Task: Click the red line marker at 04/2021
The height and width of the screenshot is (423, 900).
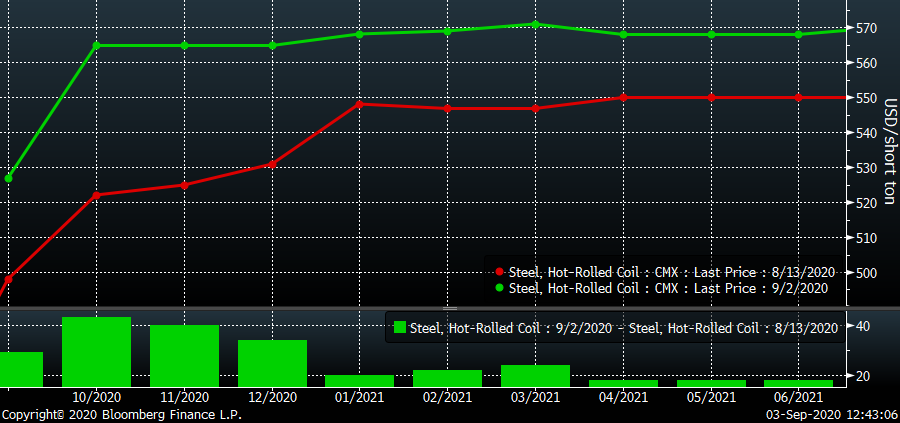Action: (623, 97)
